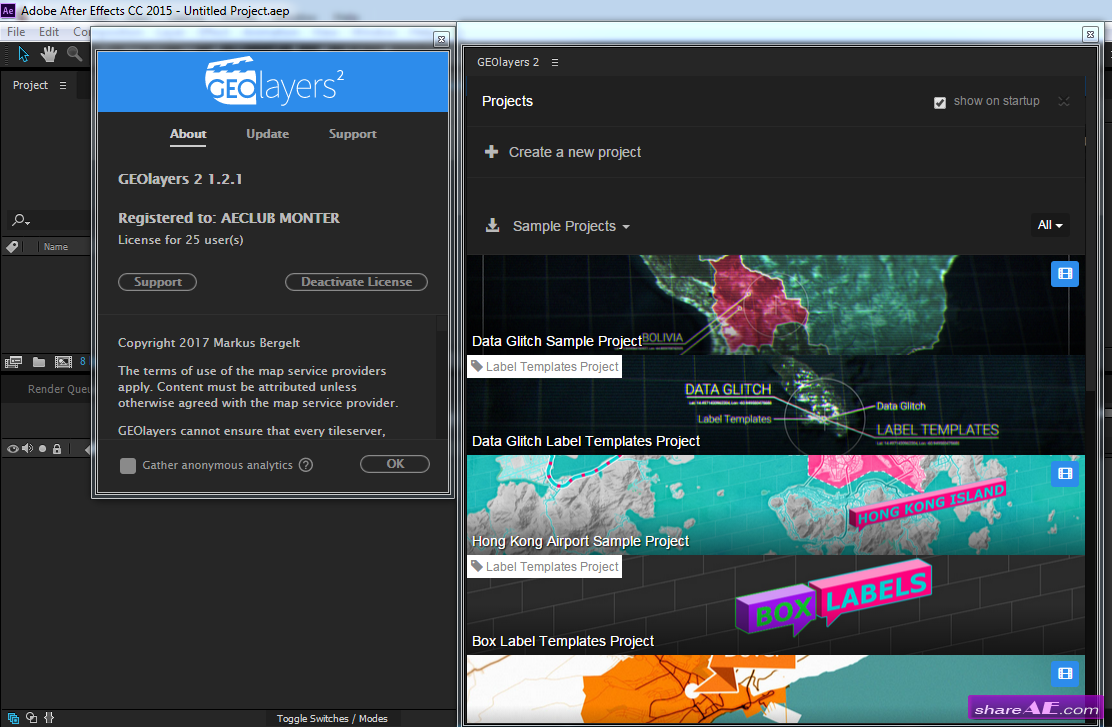Click the OK button in the About dialog
The width and height of the screenshot is (1112, 727).
pyautogui.click(x=394, y=463)
